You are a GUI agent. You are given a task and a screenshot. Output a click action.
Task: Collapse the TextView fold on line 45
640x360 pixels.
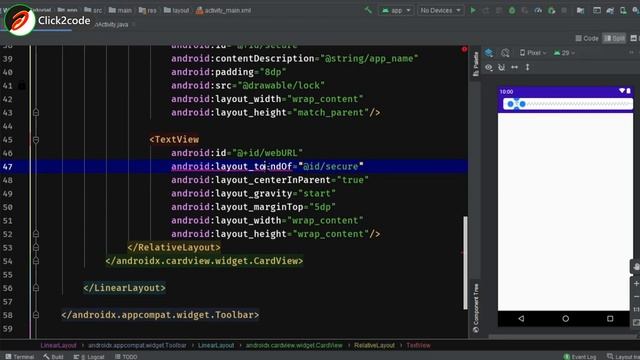(36, 140)
